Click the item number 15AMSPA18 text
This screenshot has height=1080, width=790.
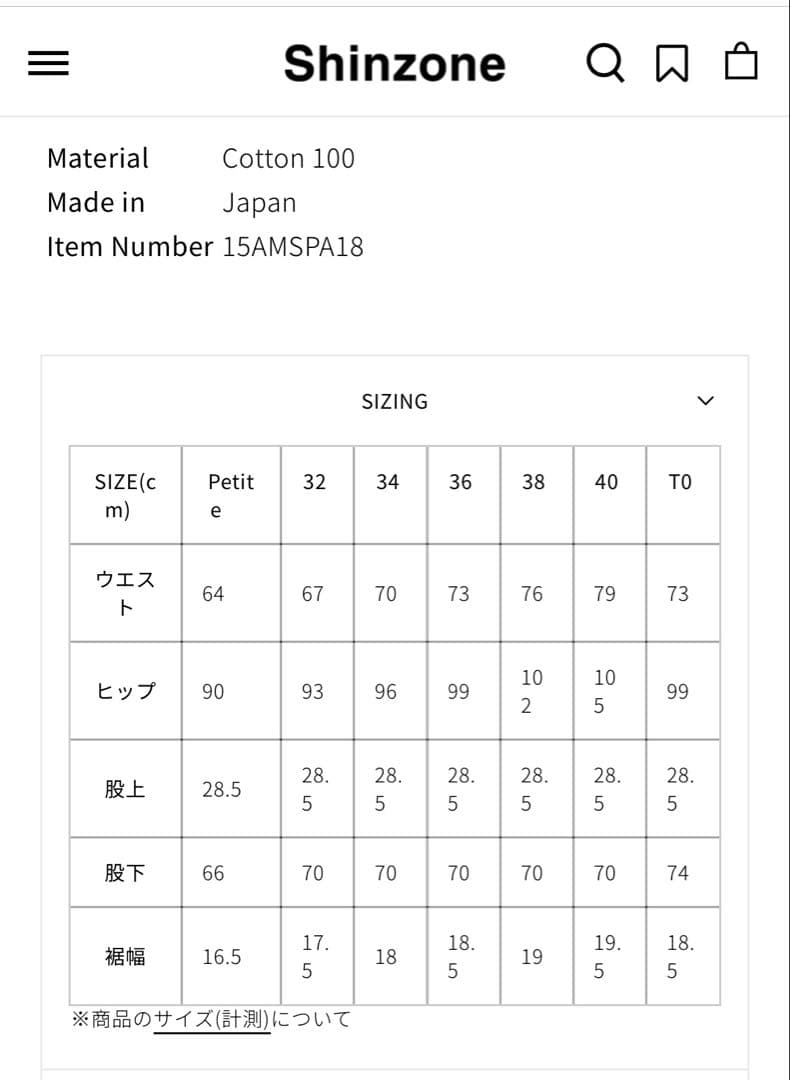292,246
